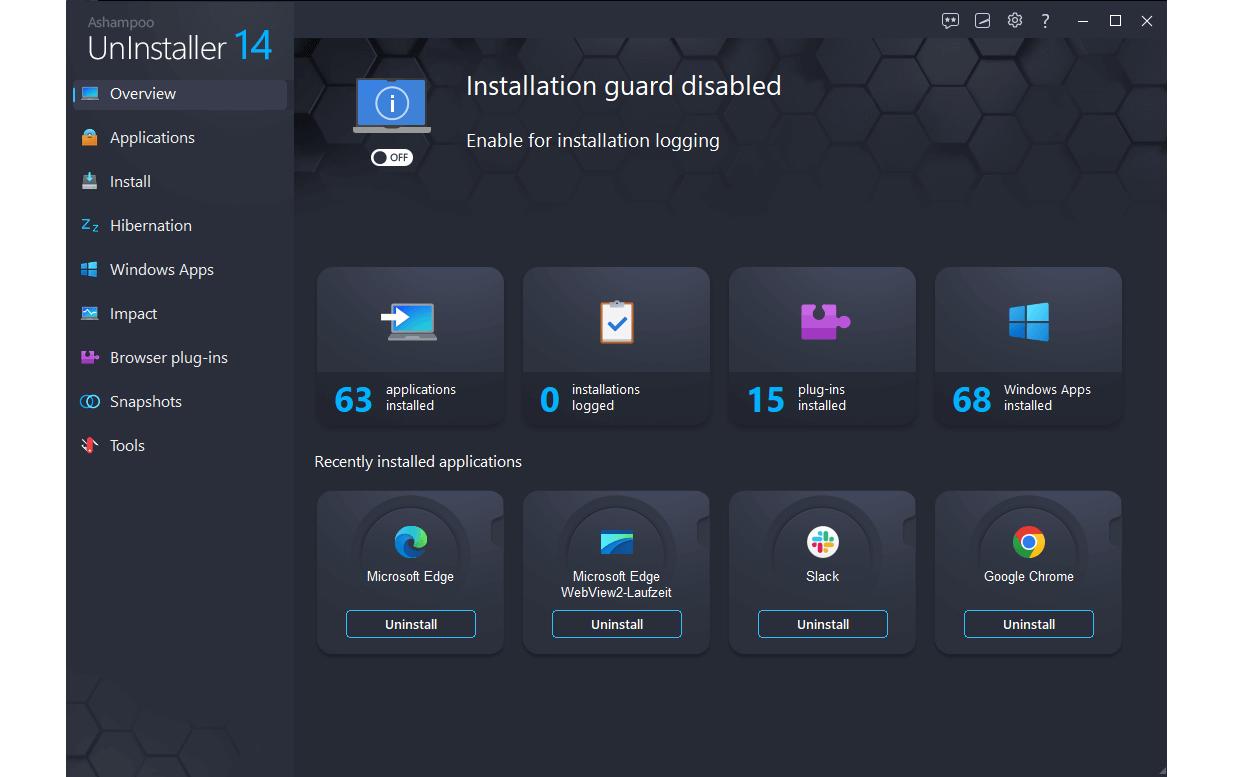Click the 'Installation guard disabled' heading

pos(624,86)
